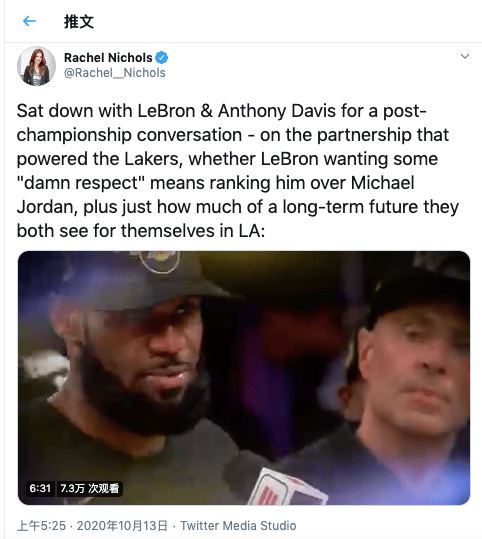This screenshot has width=482, height=539.
Task: Expand the tweet options chevron
Action: click(x=465, y=56)
